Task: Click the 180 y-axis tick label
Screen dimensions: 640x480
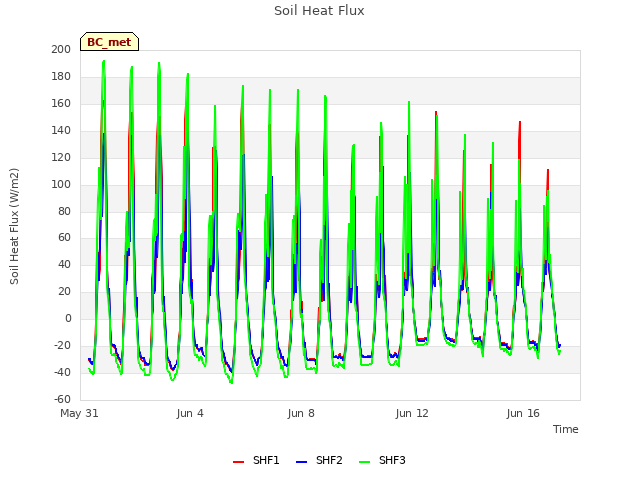Action: pos(61,76)
